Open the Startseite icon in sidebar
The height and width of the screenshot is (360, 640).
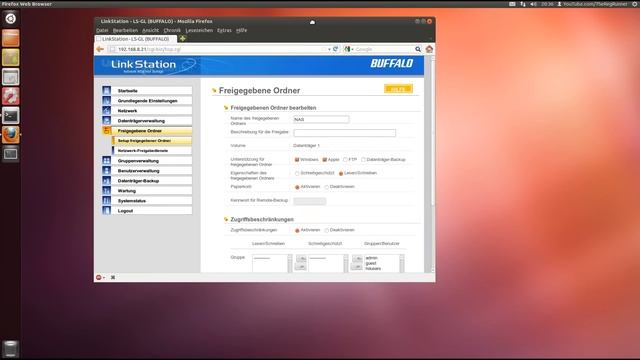coord(107,91)
